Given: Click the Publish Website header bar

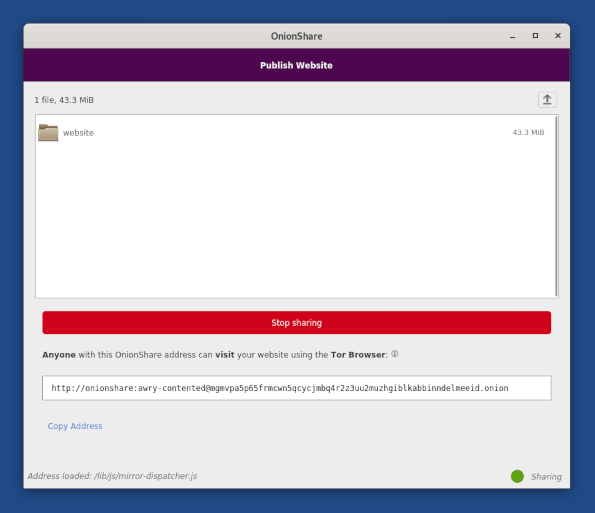Looking at the screenshot, I should pos(296,65).
